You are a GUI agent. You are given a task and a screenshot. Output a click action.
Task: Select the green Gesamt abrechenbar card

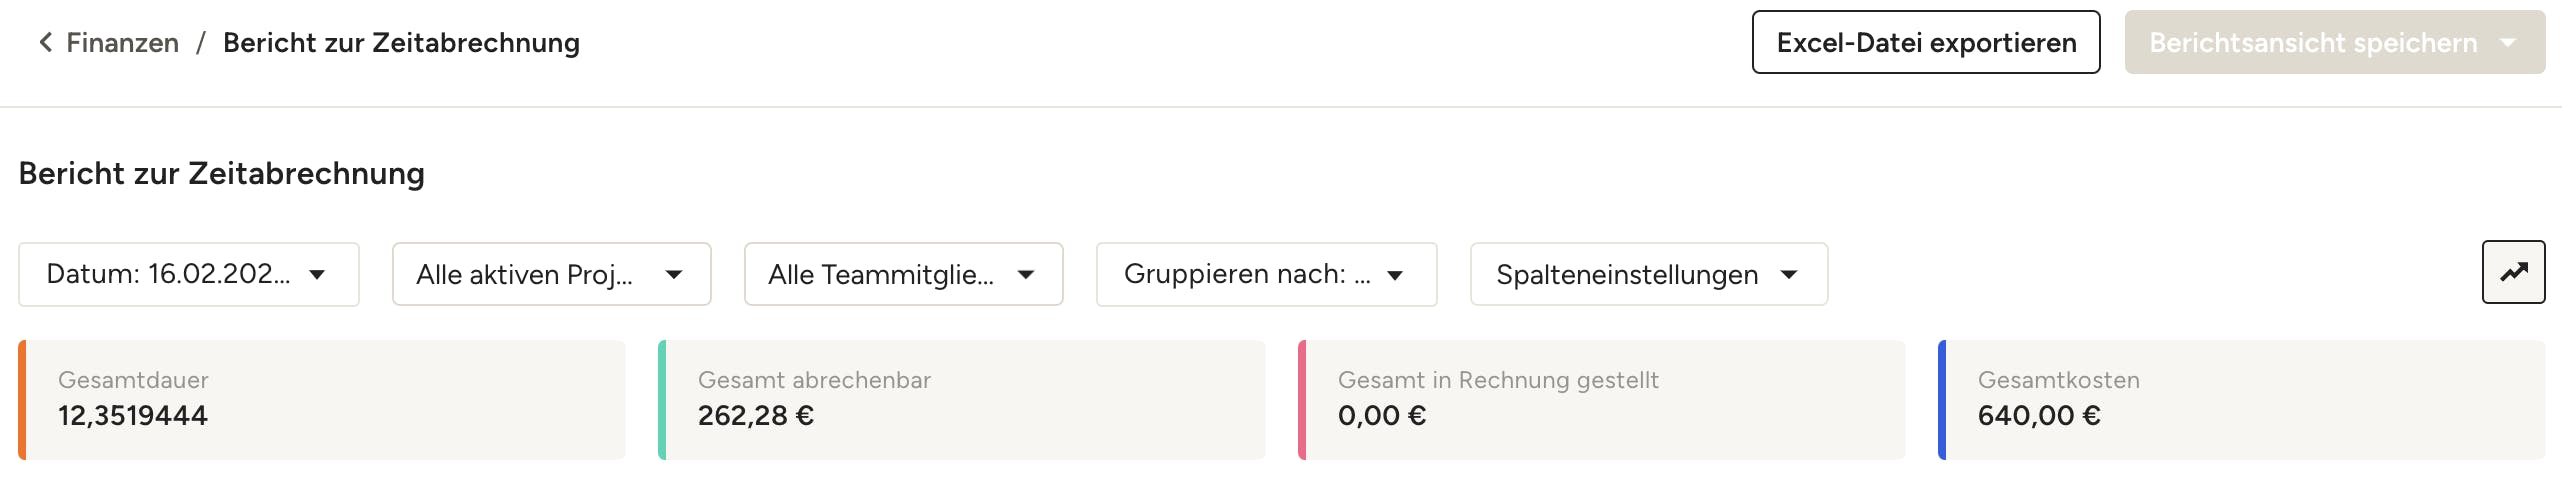click(x=962, y=400)
